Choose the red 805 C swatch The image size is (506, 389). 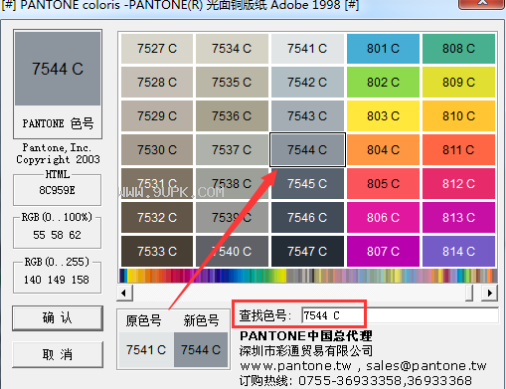coord(383,183)
